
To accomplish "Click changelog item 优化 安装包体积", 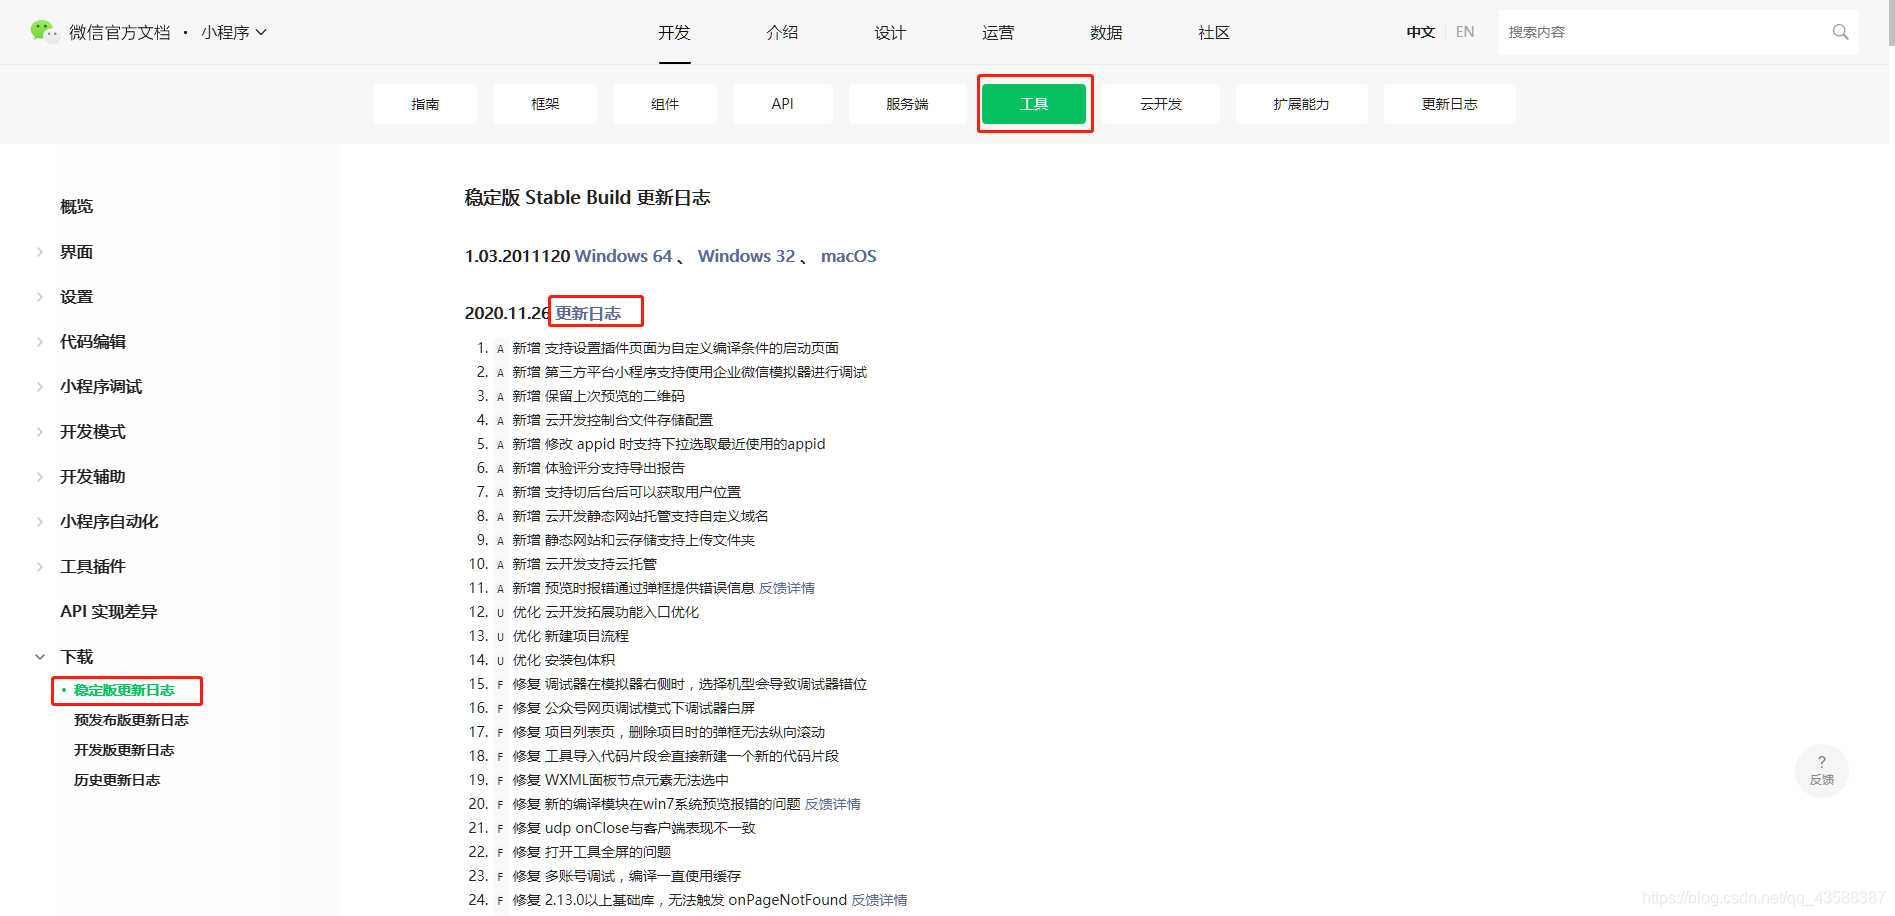I will pyautogui.click(x=564, y=660).
